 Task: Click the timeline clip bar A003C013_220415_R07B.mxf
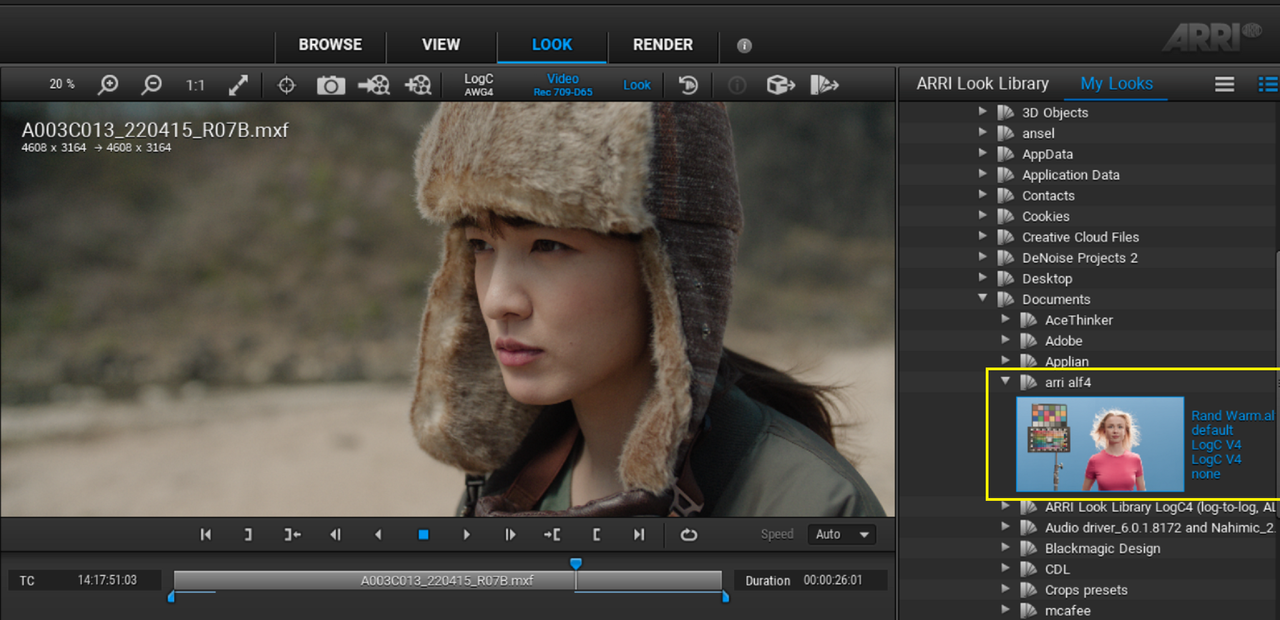(447, 581)
